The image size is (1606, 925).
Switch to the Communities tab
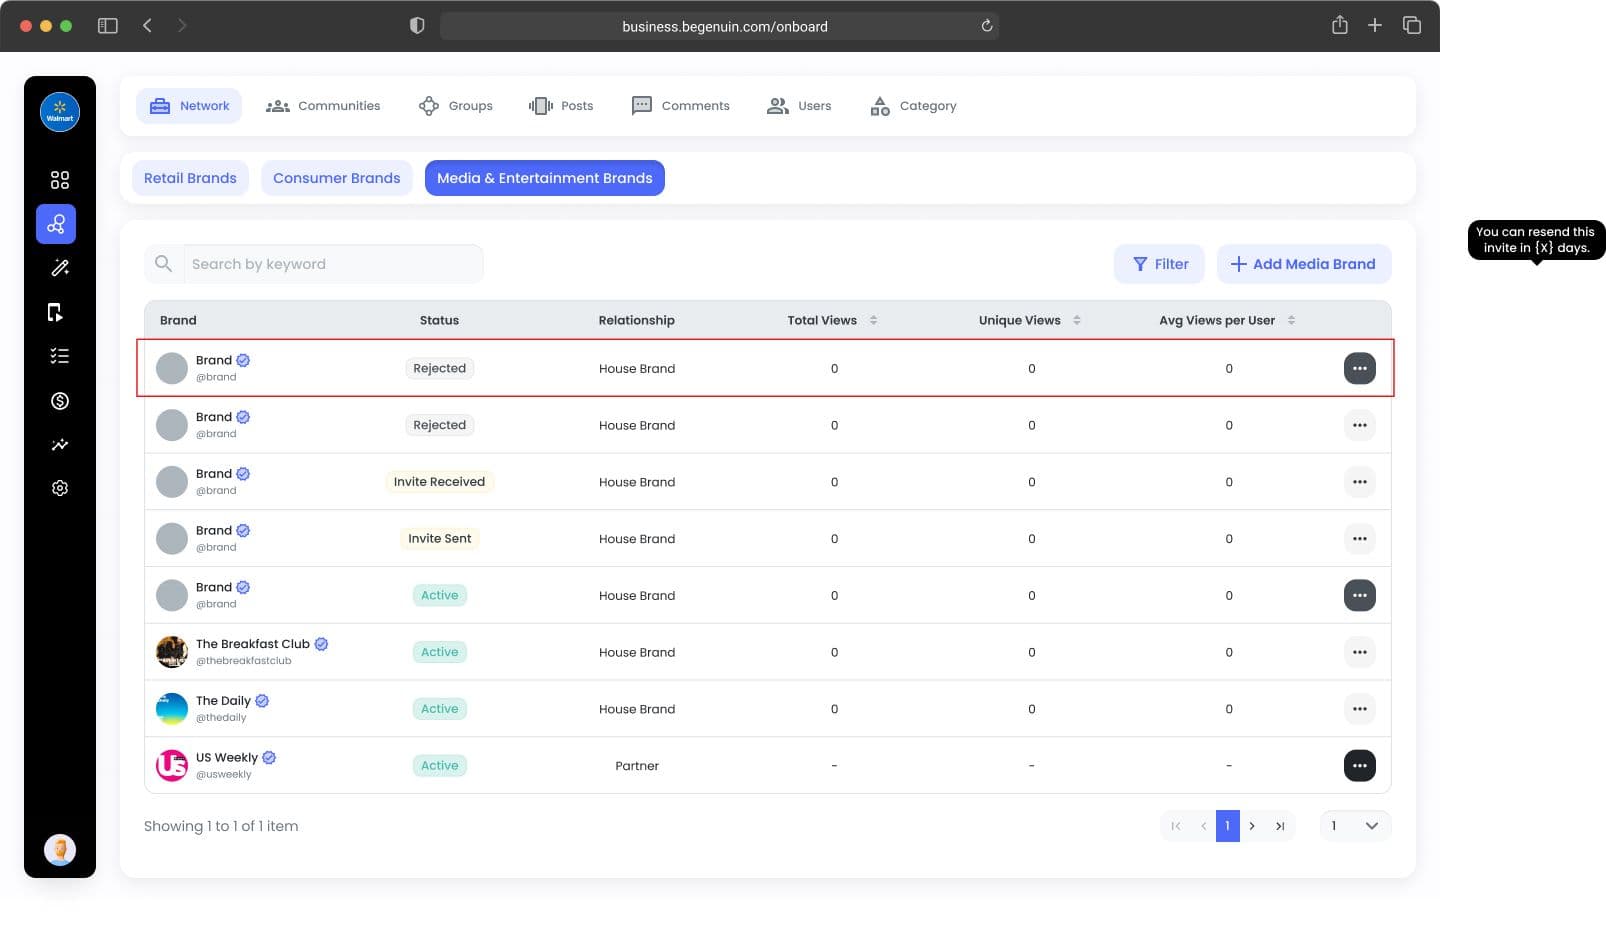pos(323,106)
